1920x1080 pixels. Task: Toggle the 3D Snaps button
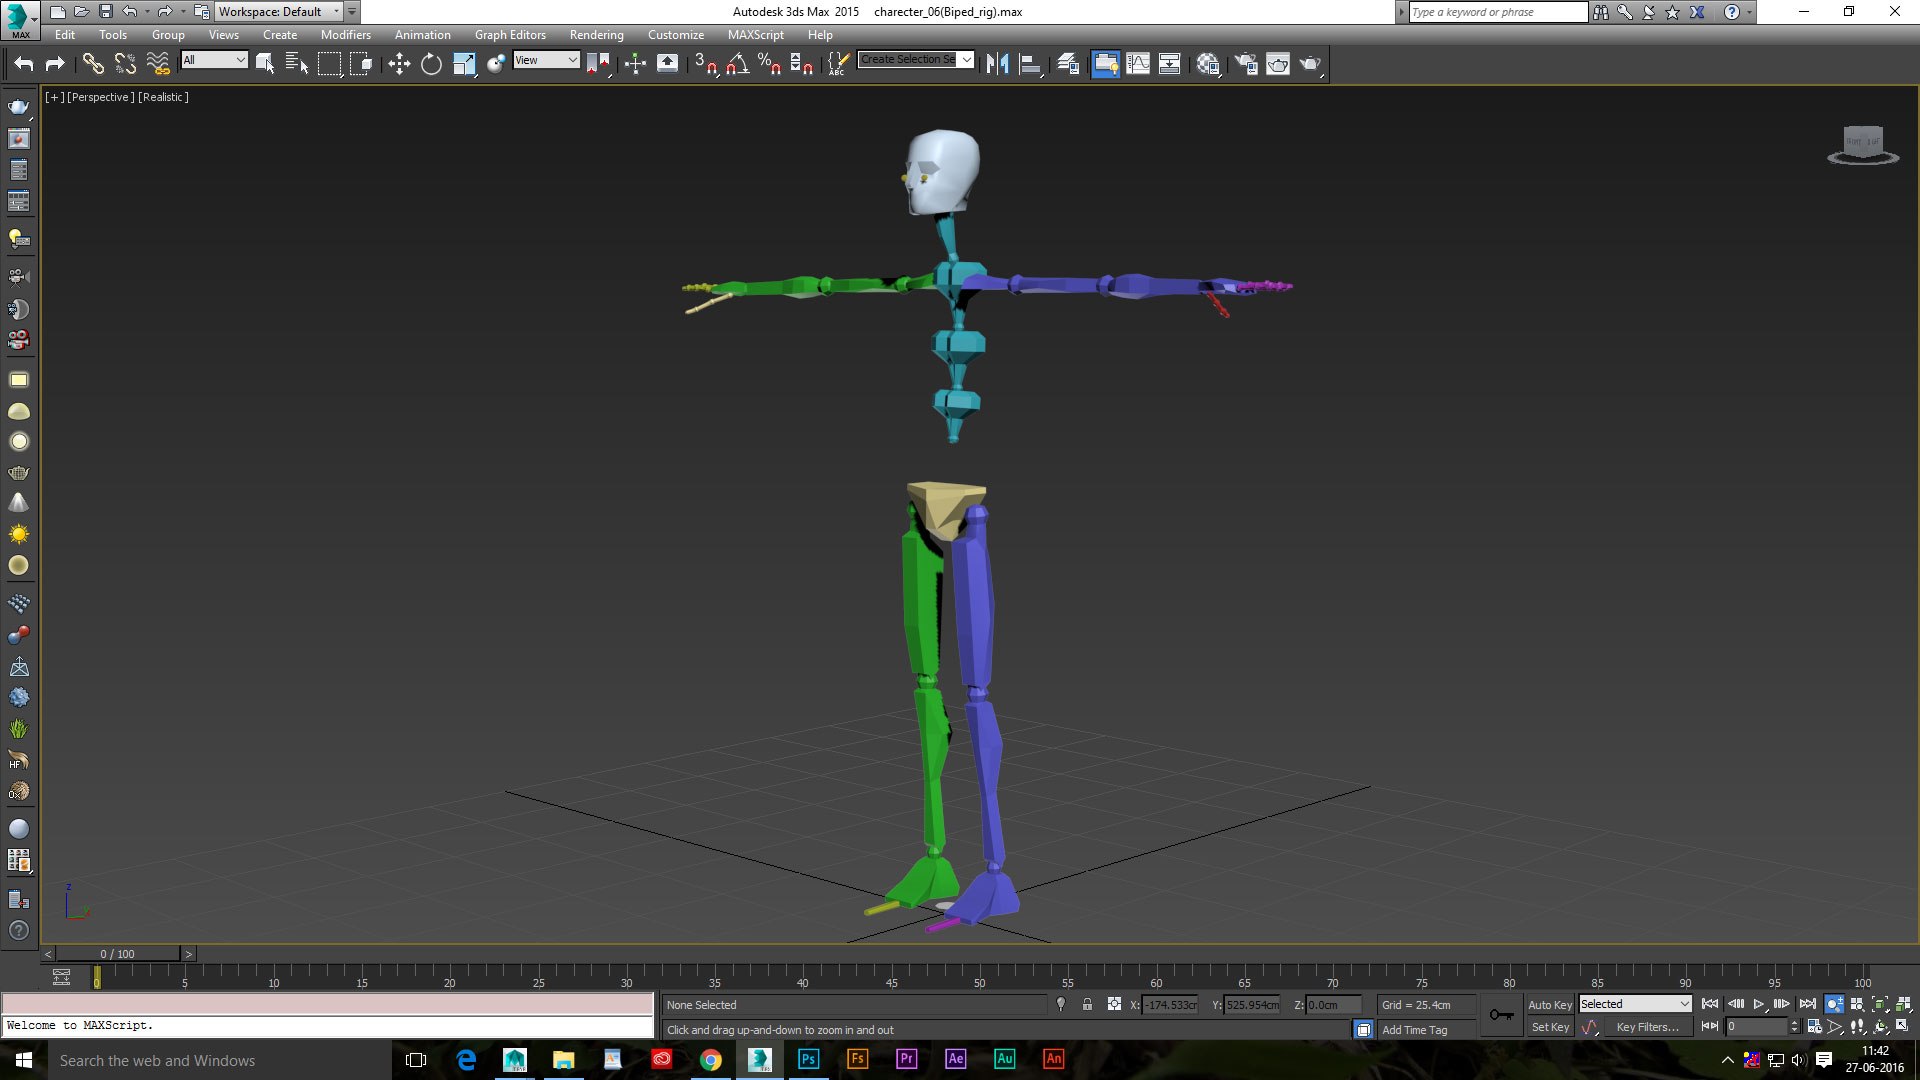click(x=705, y=64)
